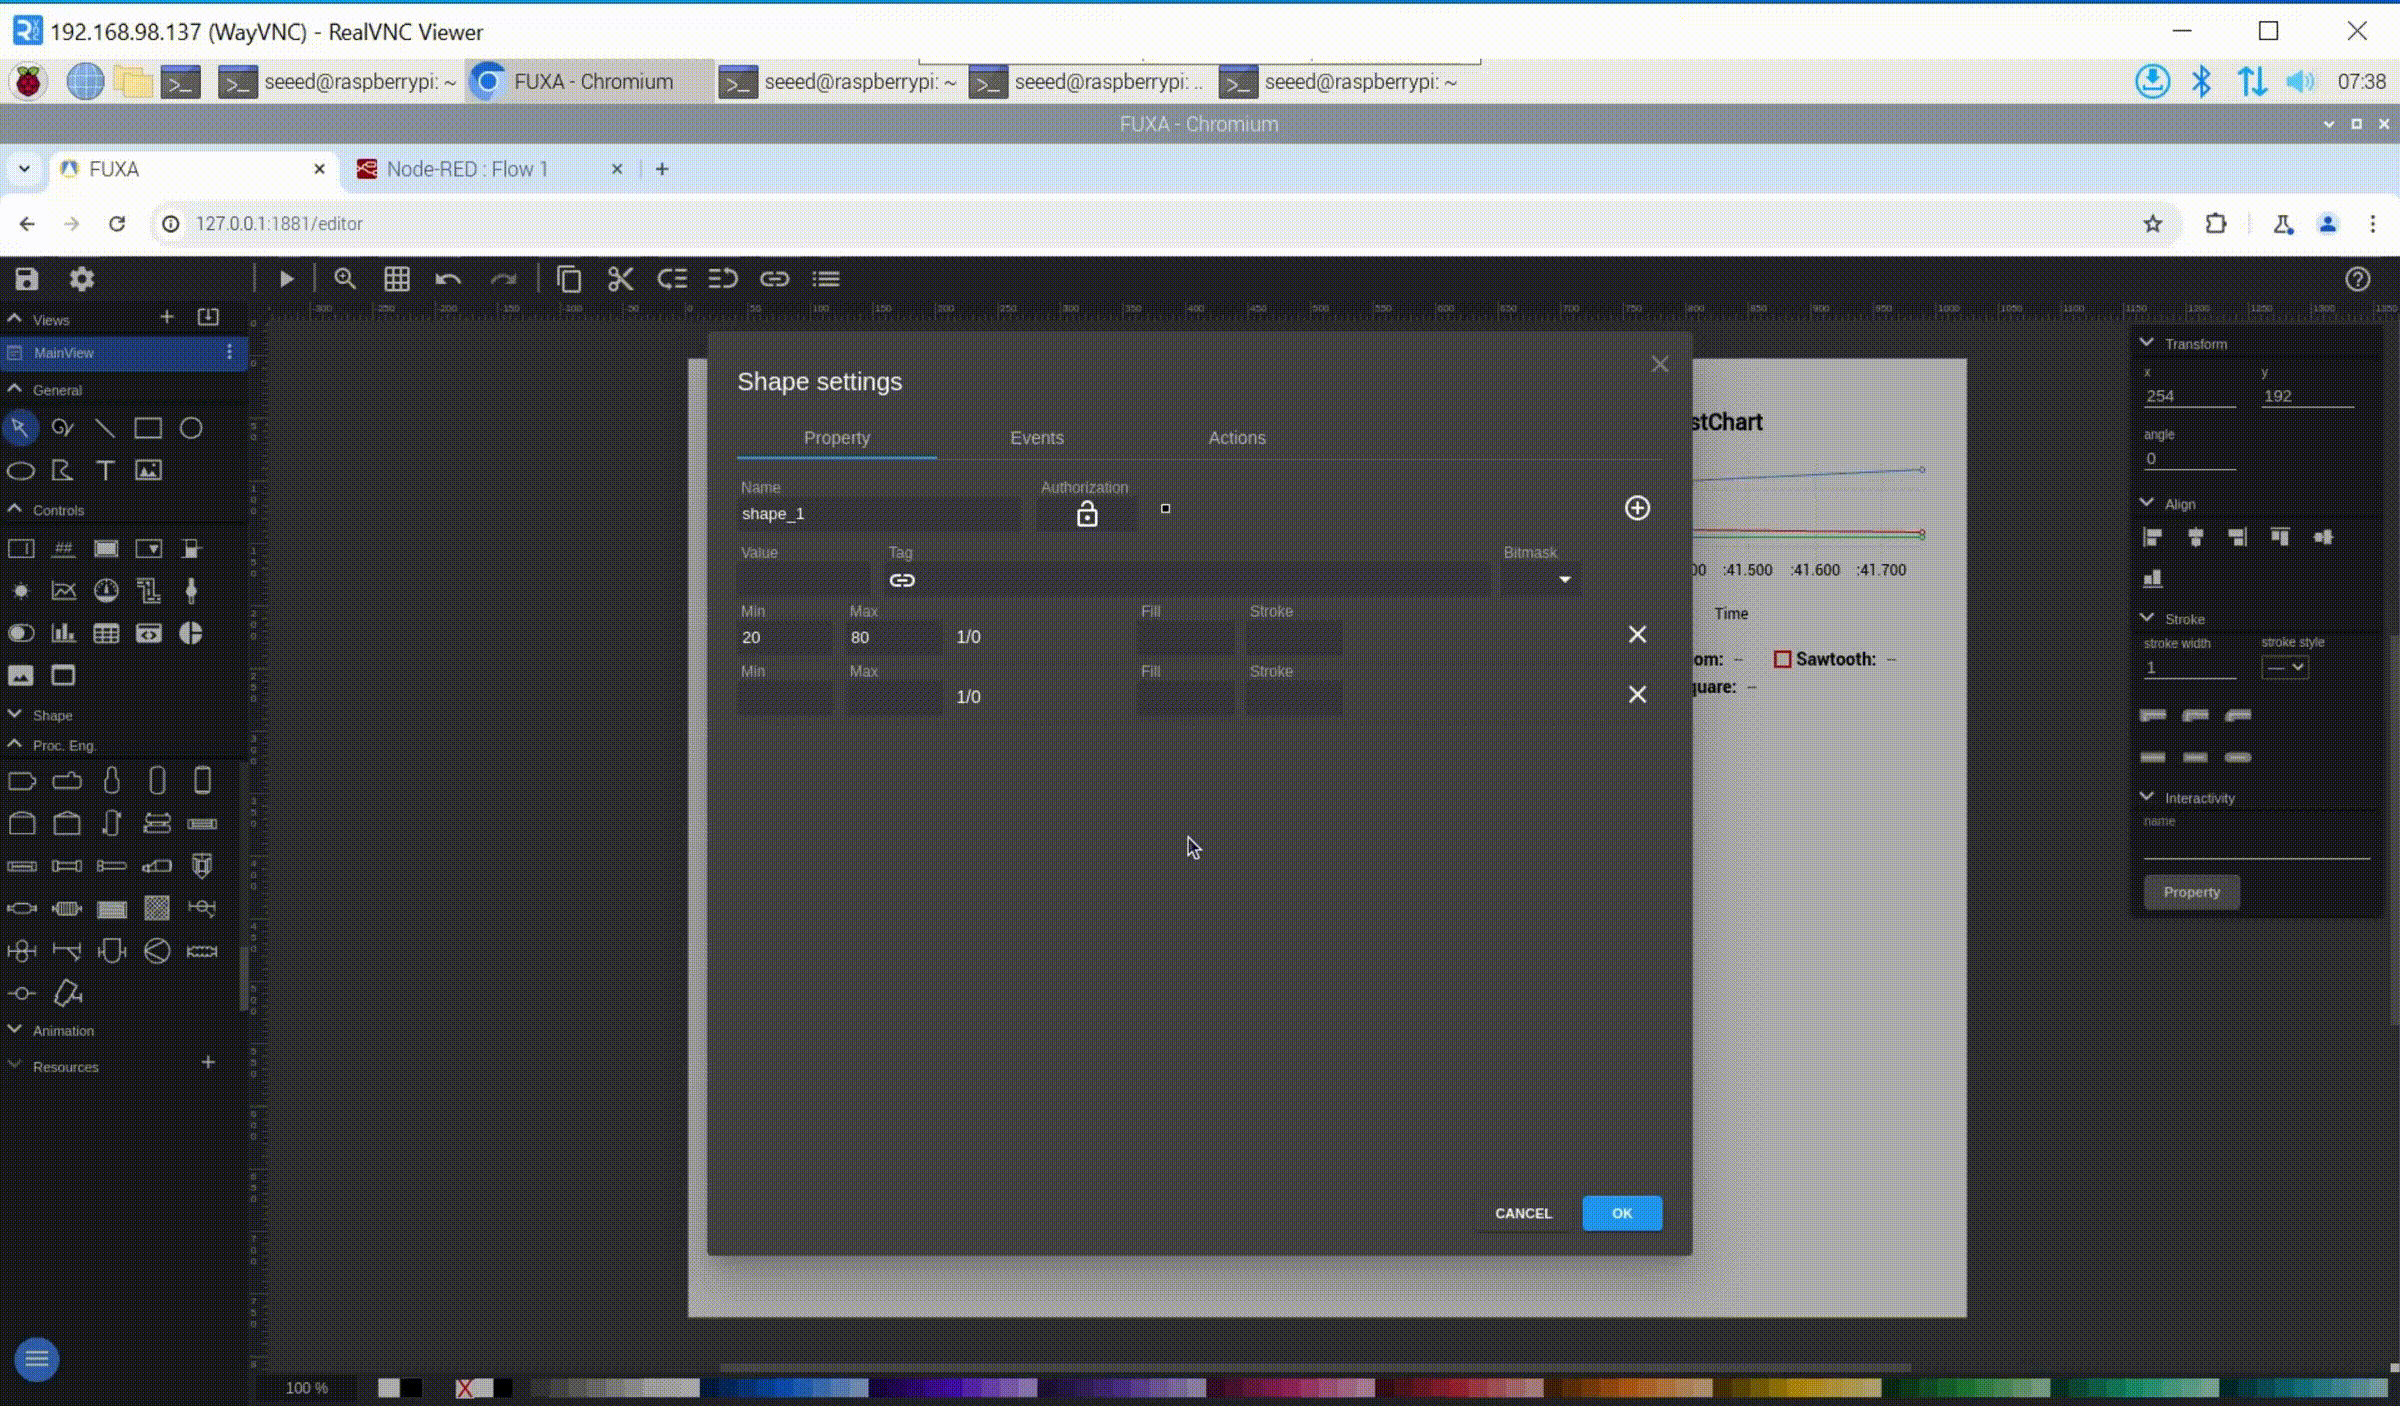Open the Bitmask dropdown in Shape settings
Viewport: 2400px width, 1406px height.
[x=1562, y=578]
